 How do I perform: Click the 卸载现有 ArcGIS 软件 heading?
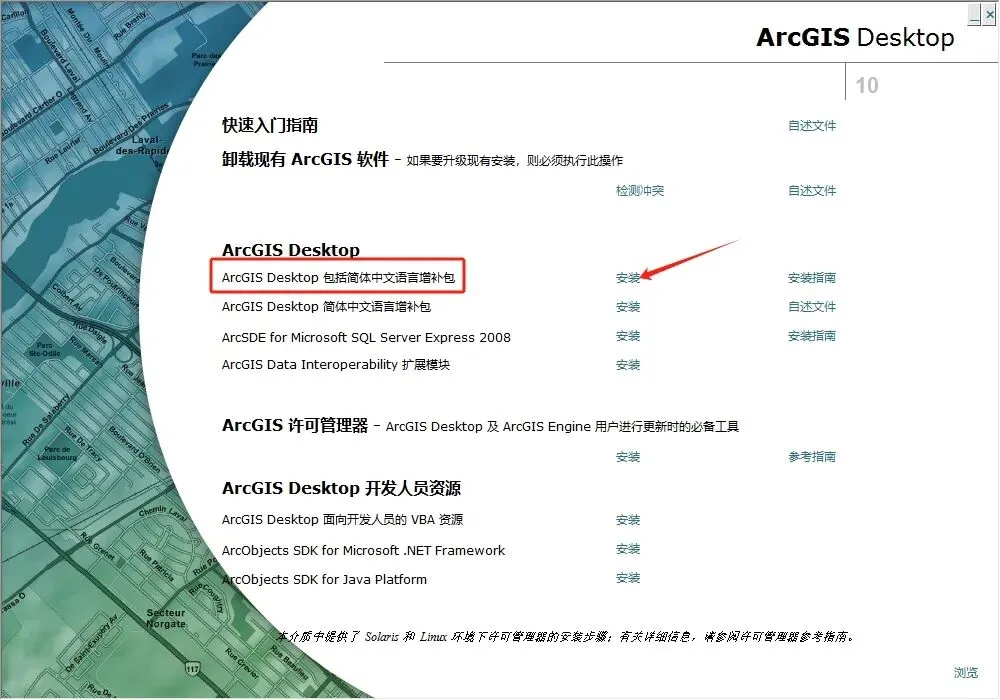point(305,159)
